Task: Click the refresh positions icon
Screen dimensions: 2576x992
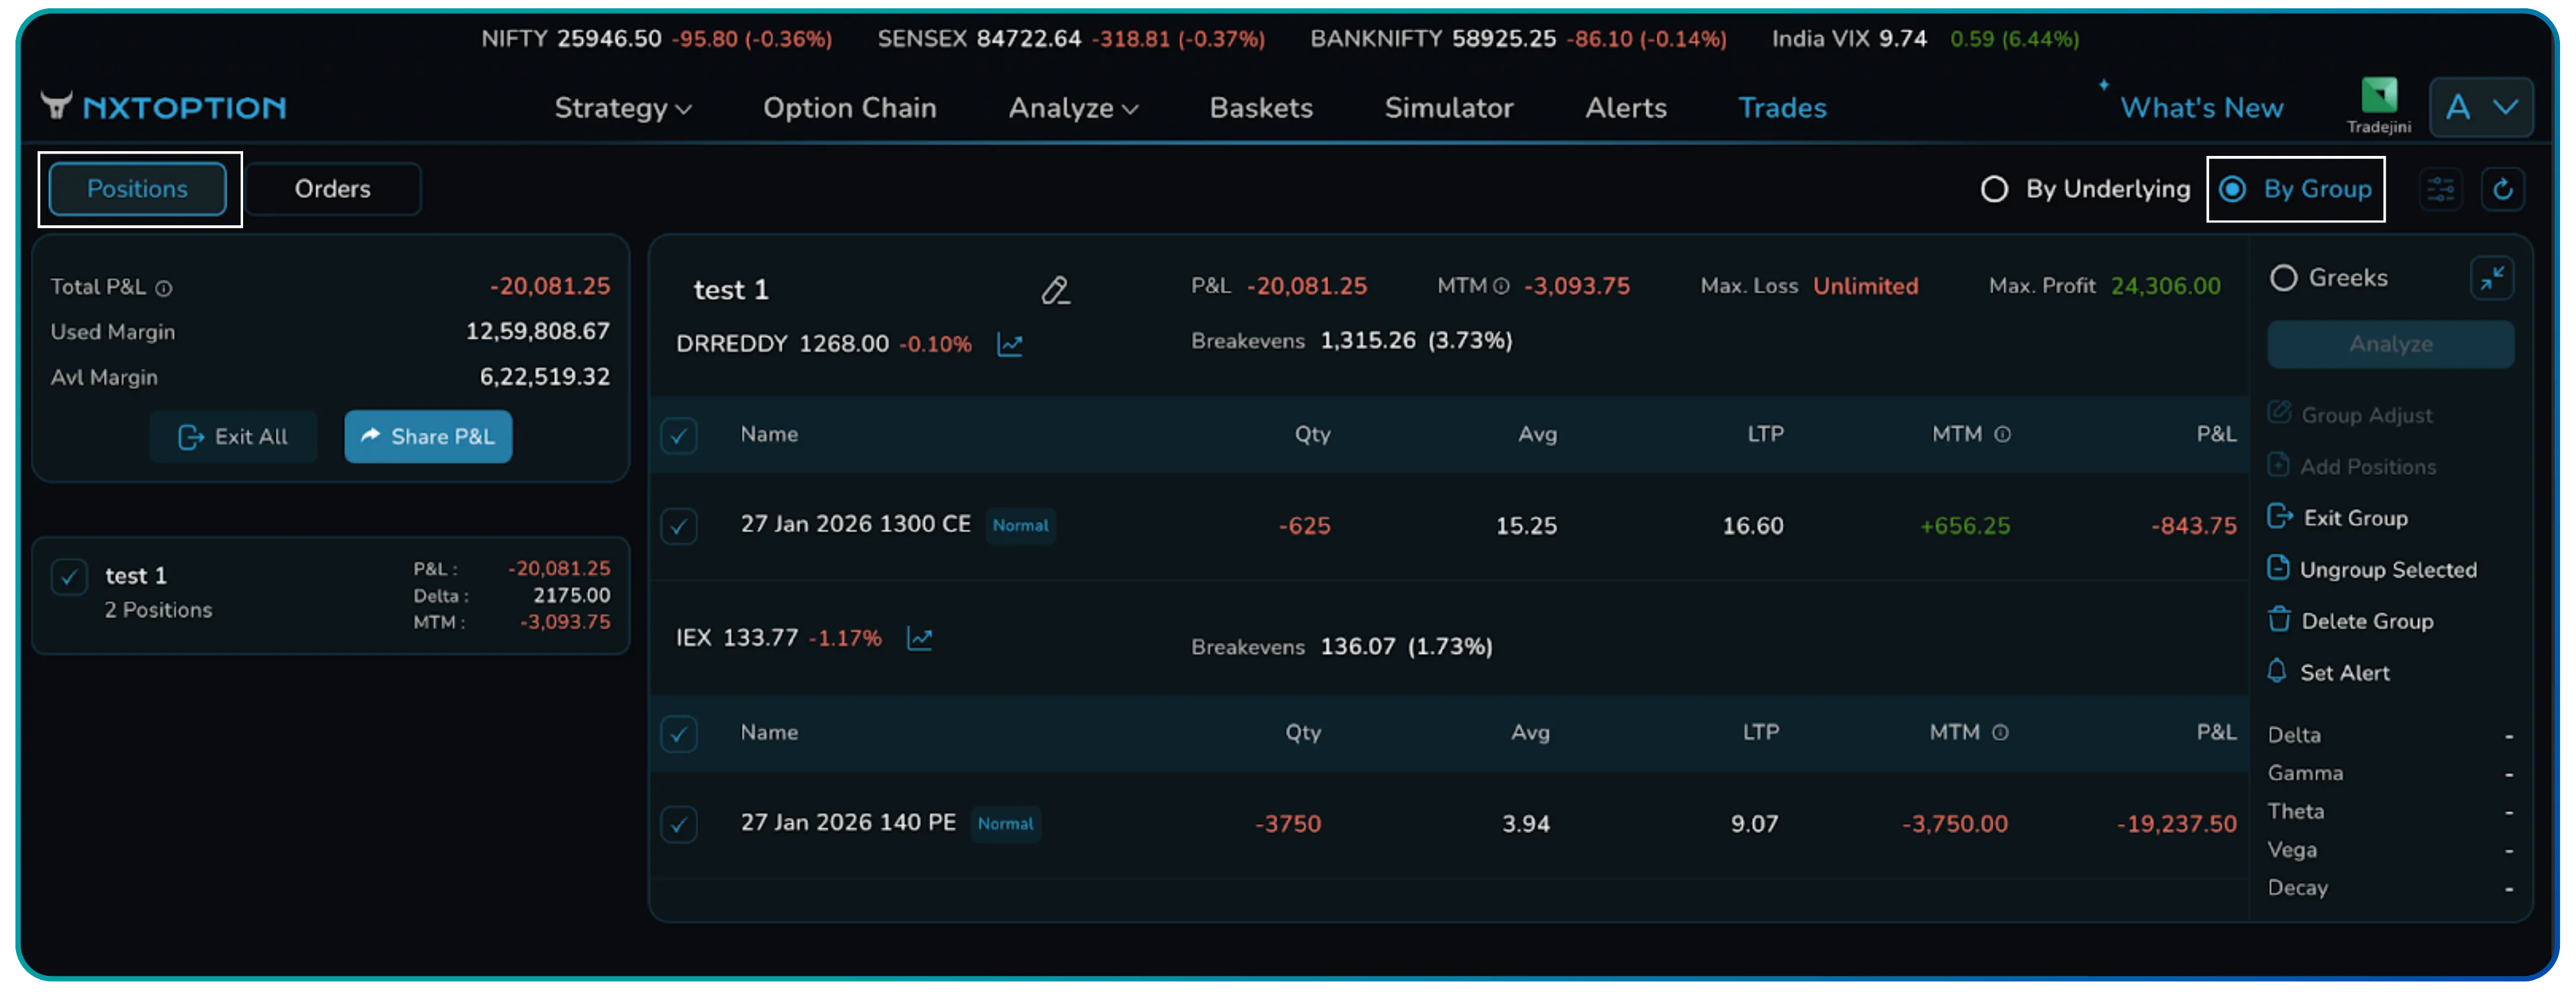Action: pos(2504,189)
